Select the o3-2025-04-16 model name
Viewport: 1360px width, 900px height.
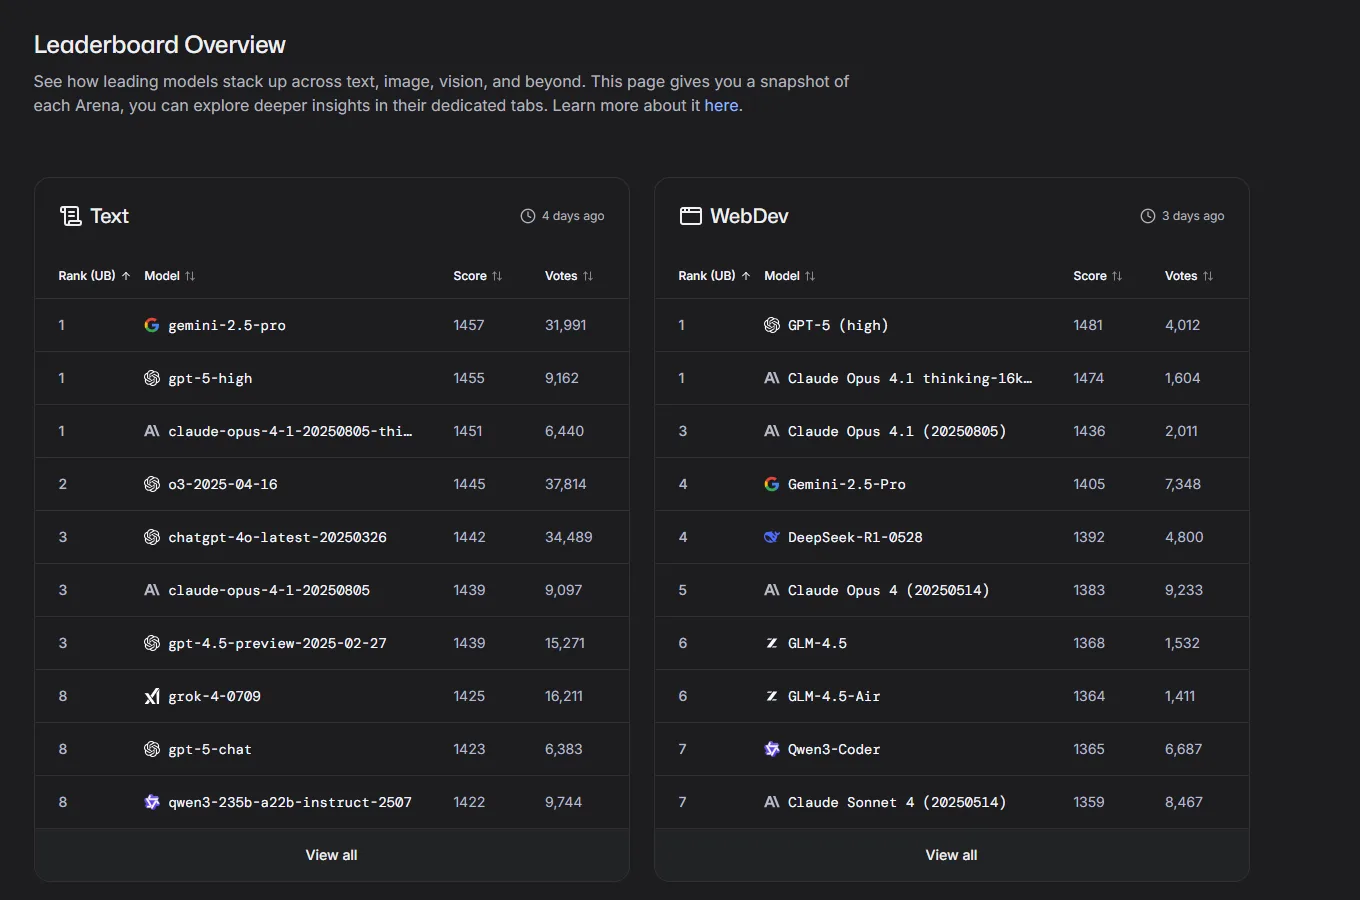[223, 484]
